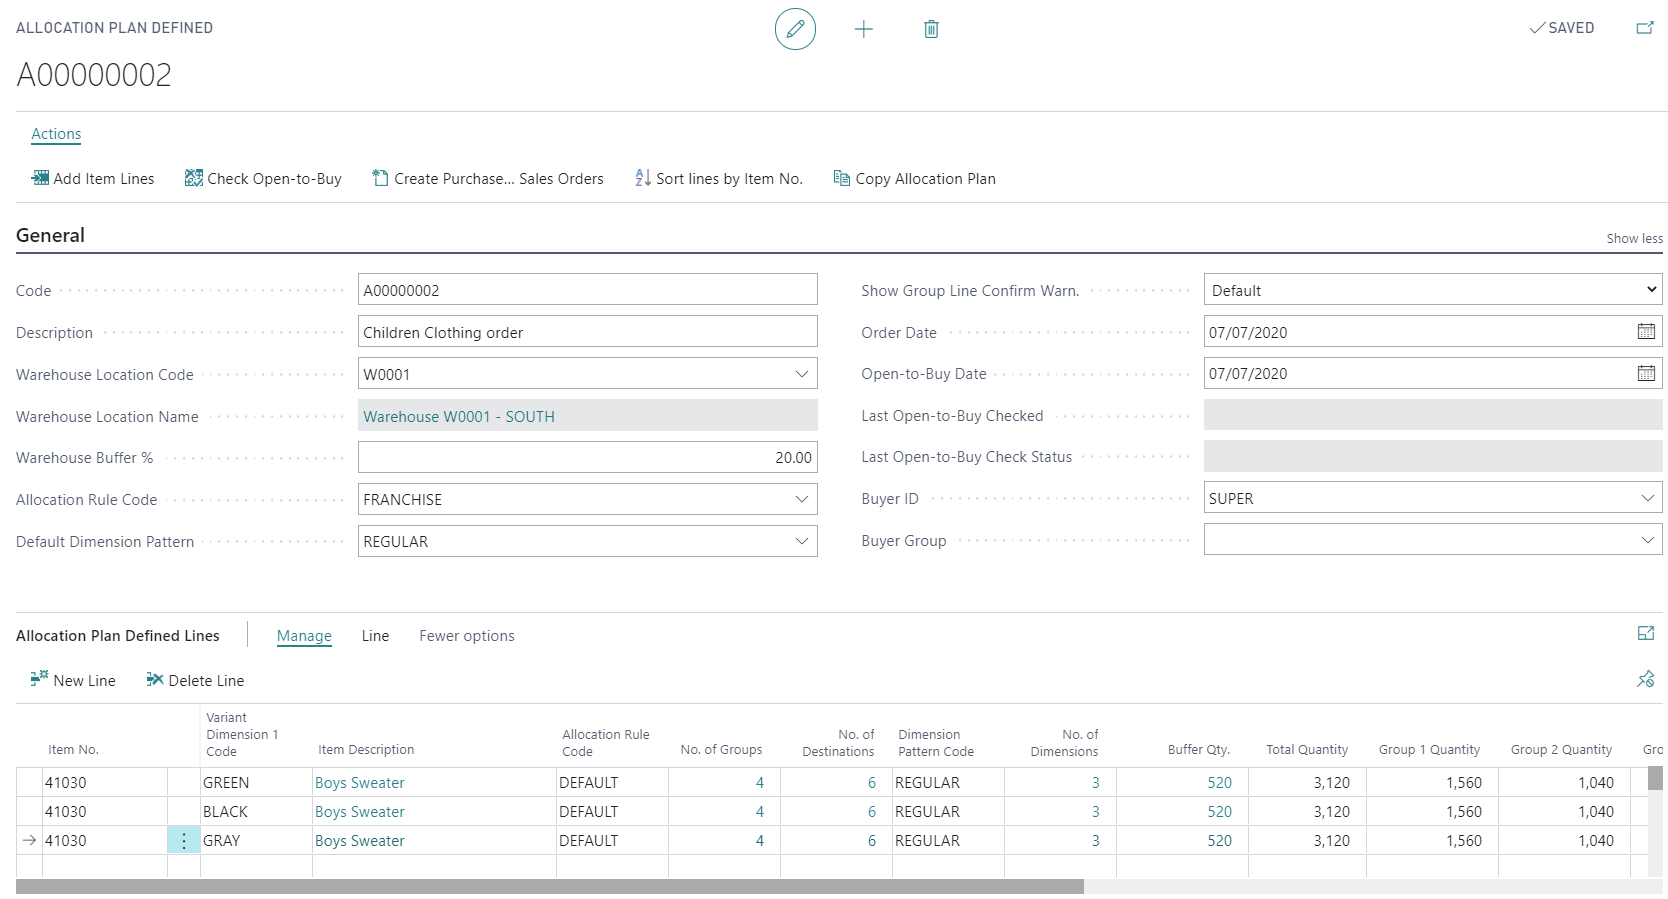Expand the Buyer ID dropdown
Viewport: 1668px width, 899px height.
click(x=1647, y=499)
